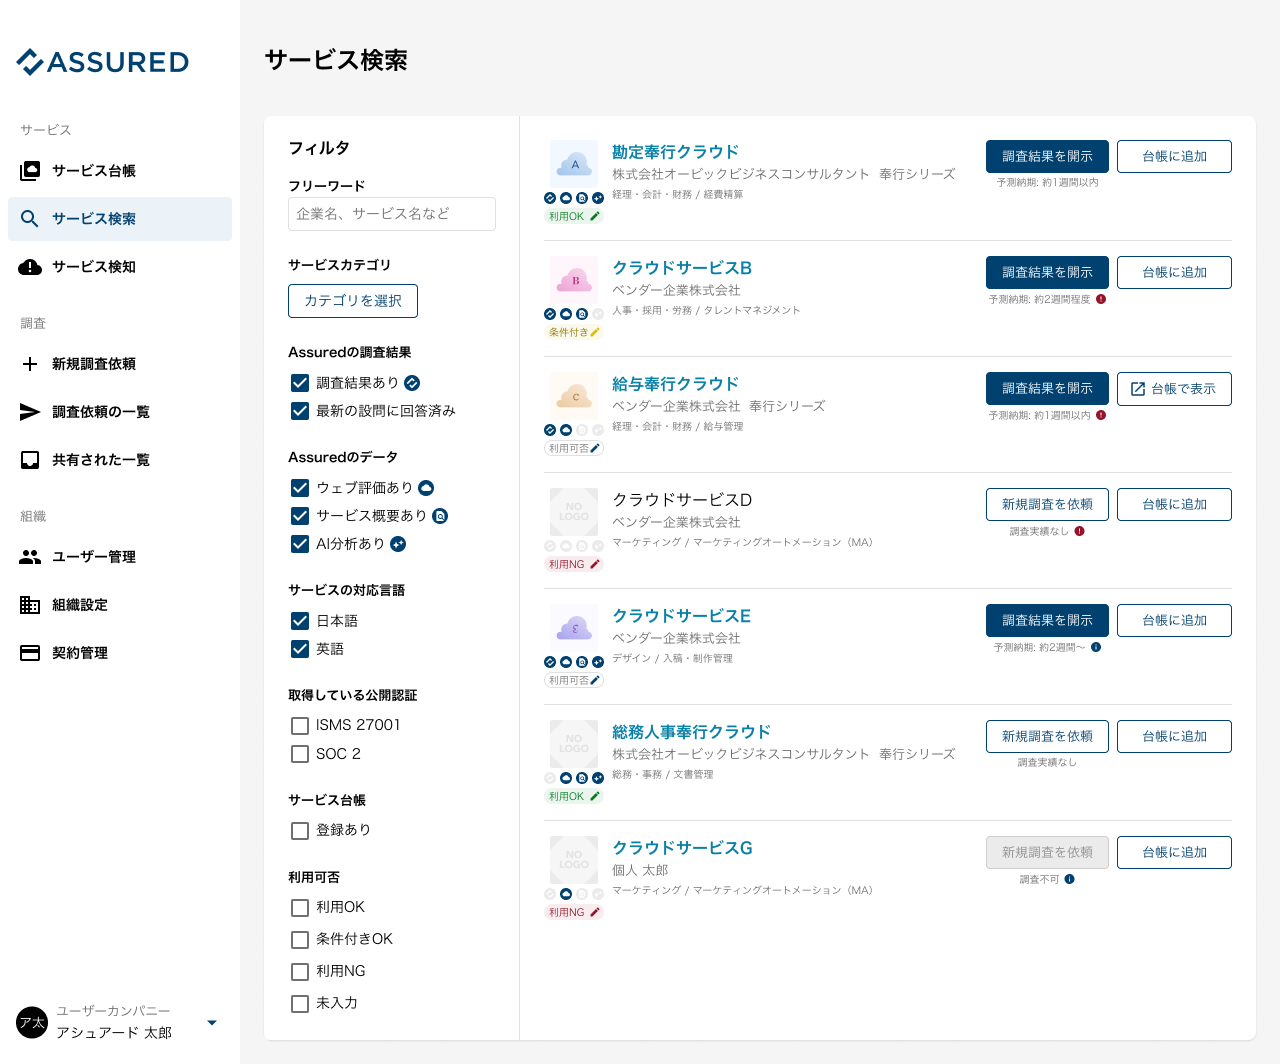The image size is (1280, 1064).
Task: Click the magnifier icon for サービス検索
Action: (30, 219)
